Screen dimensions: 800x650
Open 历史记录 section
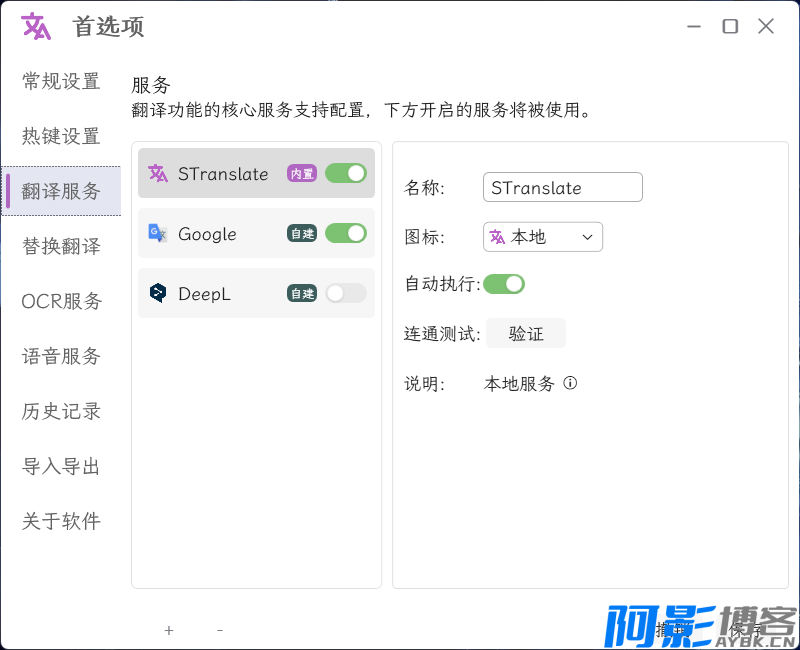point(61,411)
